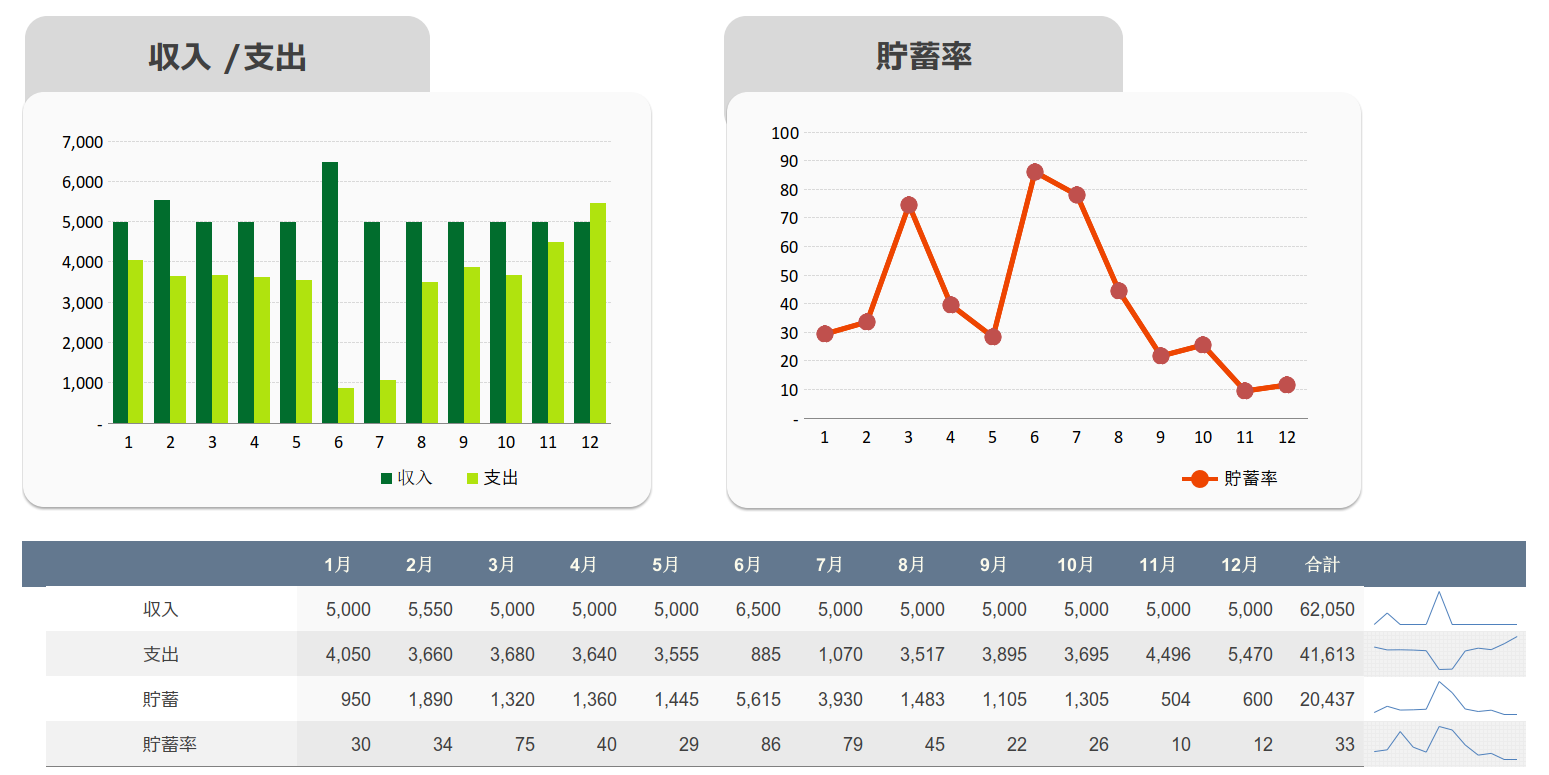Click the total income cell showing 62,050
1549x775 pixels.
point(1327,610)
